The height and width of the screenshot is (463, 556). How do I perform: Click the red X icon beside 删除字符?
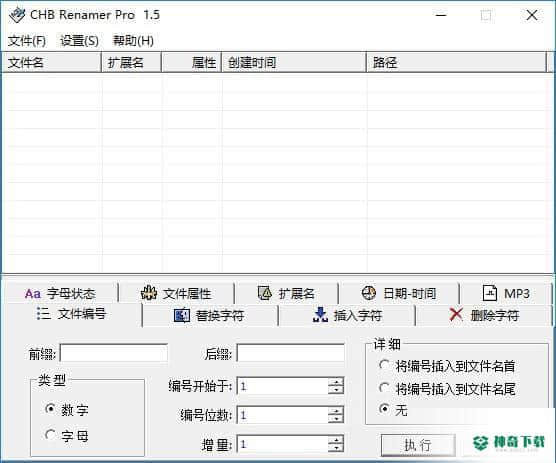pyautogui.click(x=456, y=314)
